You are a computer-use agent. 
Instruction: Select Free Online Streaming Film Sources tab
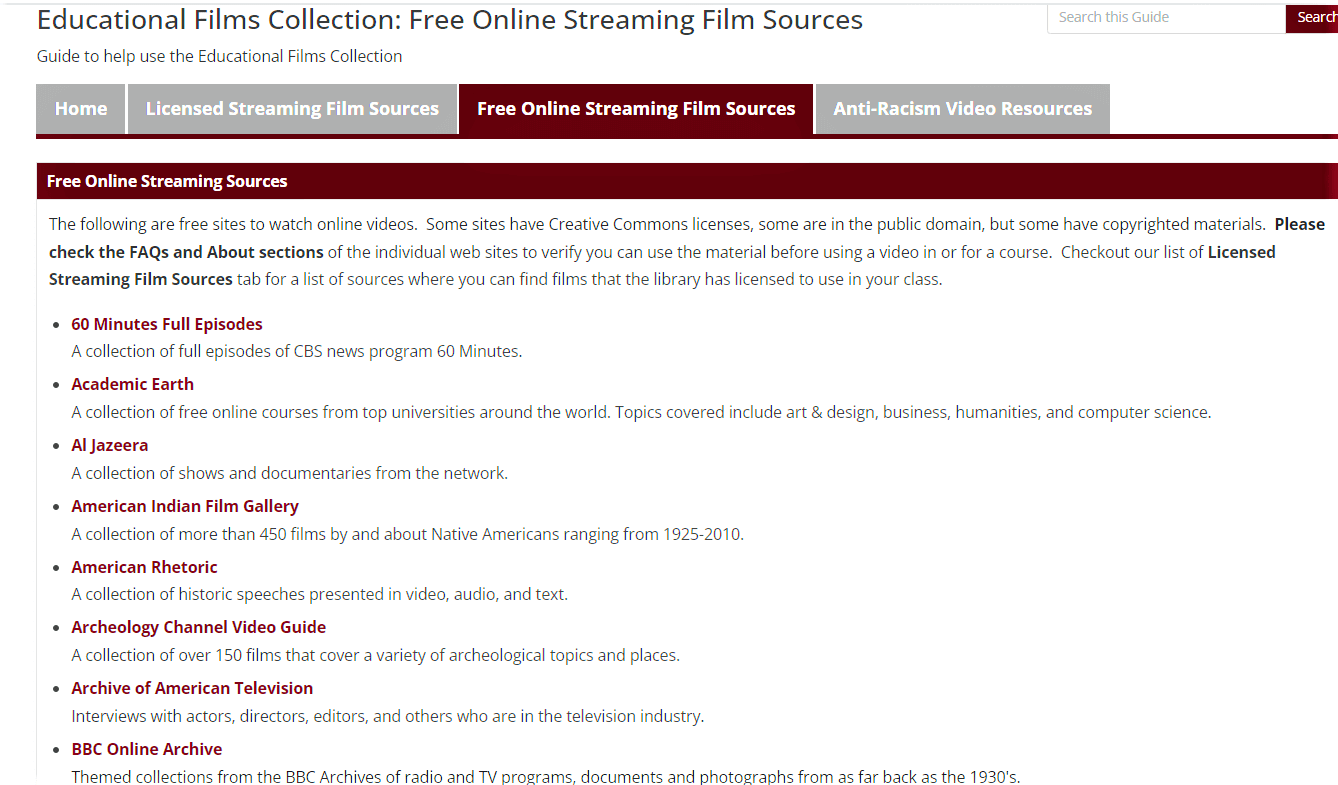(636, 109)
